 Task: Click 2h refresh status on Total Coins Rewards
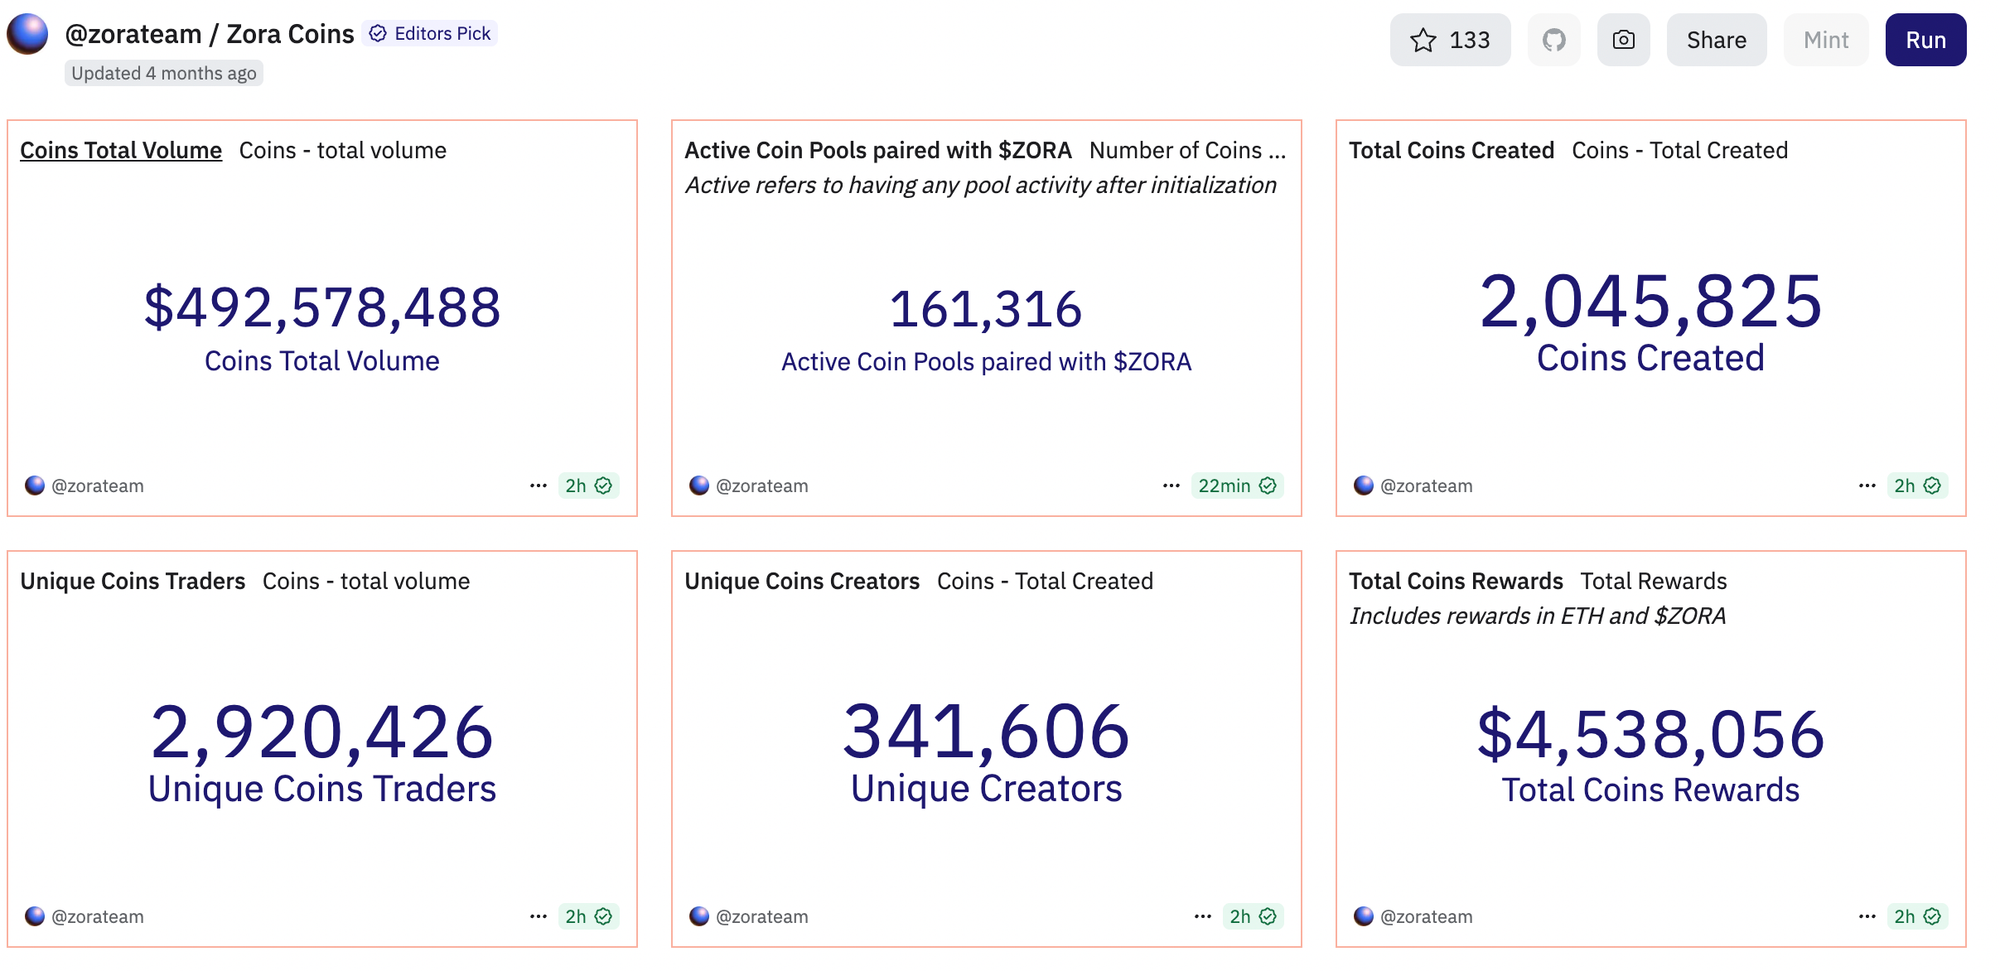coord(1916,917)
